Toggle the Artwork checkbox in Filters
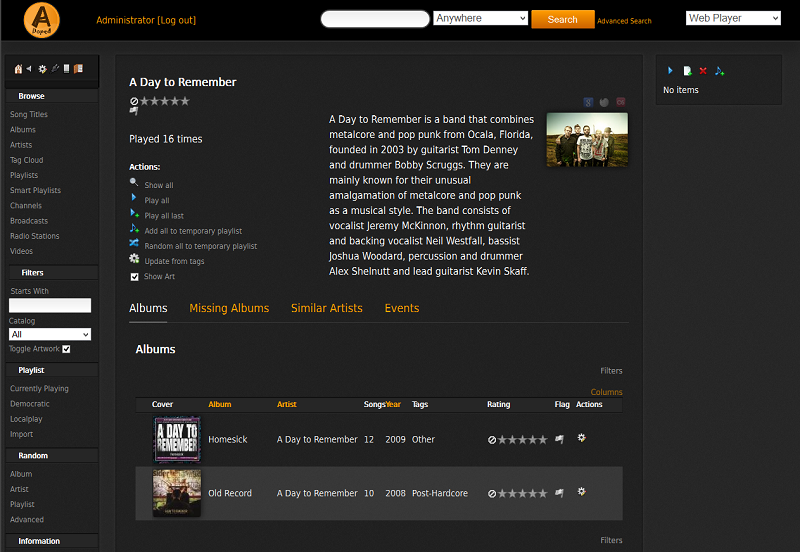Screen dimensions: 800x552 click(66, 349)
